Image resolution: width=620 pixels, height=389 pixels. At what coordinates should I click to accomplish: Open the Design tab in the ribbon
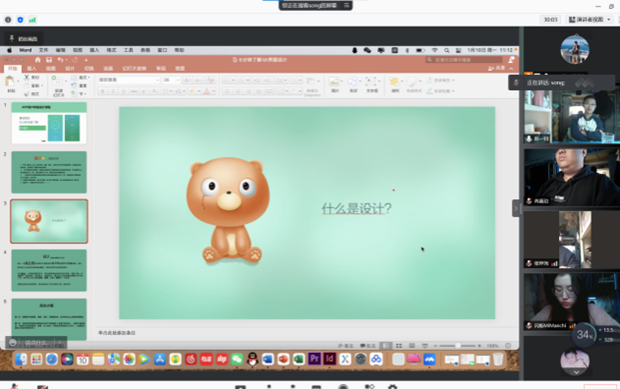coord(70,68)
